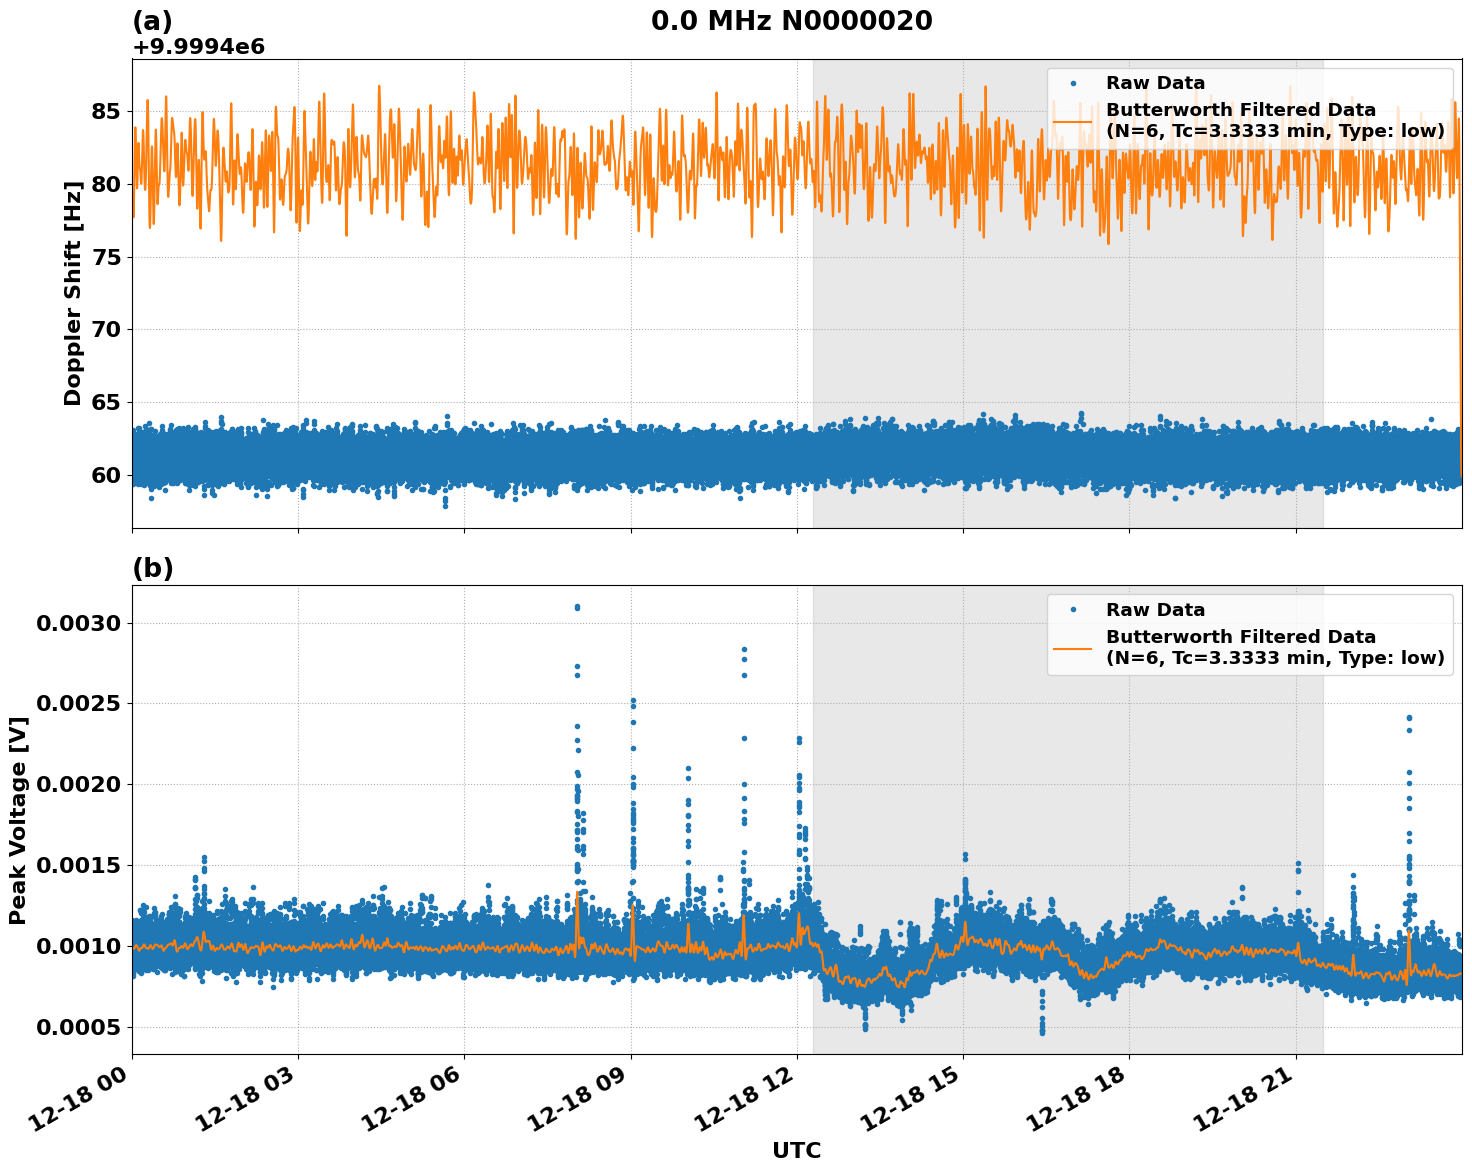The image size is (1472, 1172).
Task: Toggle the Raw Data legend entry in panel (a)
Action: click(1155, 84)
